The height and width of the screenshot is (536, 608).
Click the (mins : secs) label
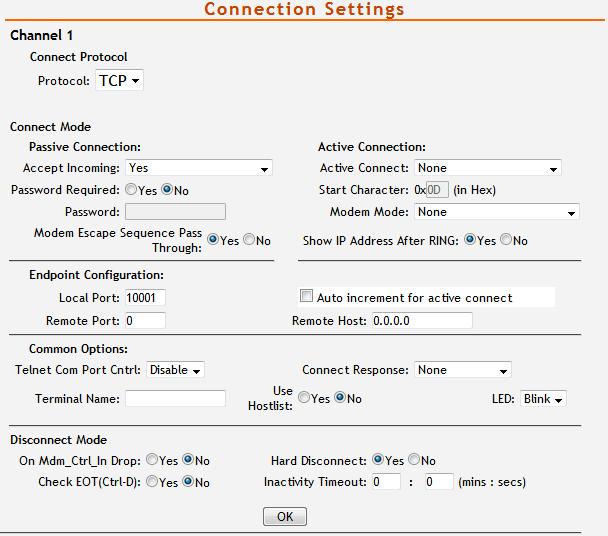(492, 482)
